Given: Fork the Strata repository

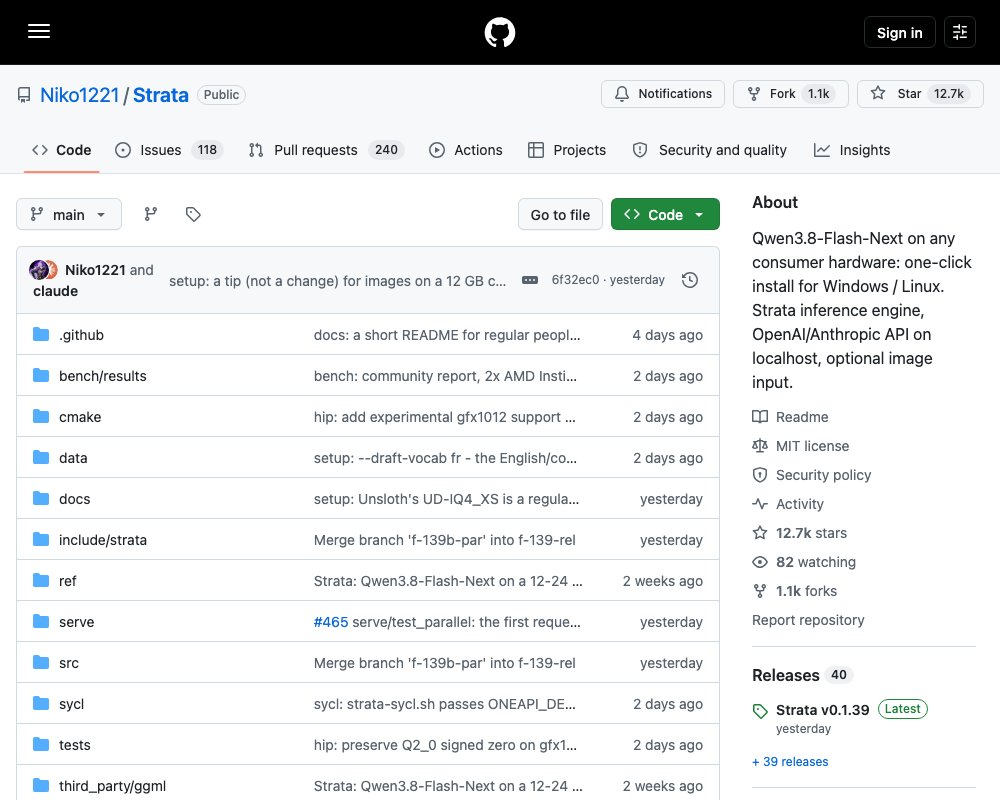Looking at the screenshot, I should [x=791, y=94].
